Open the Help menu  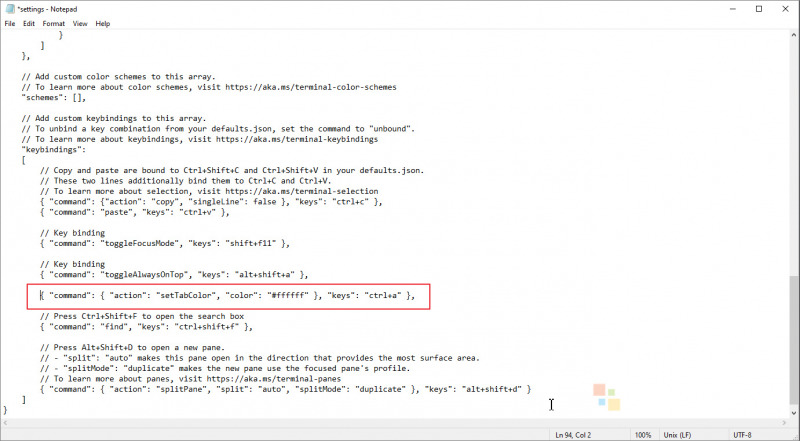[x=103, y=23]
